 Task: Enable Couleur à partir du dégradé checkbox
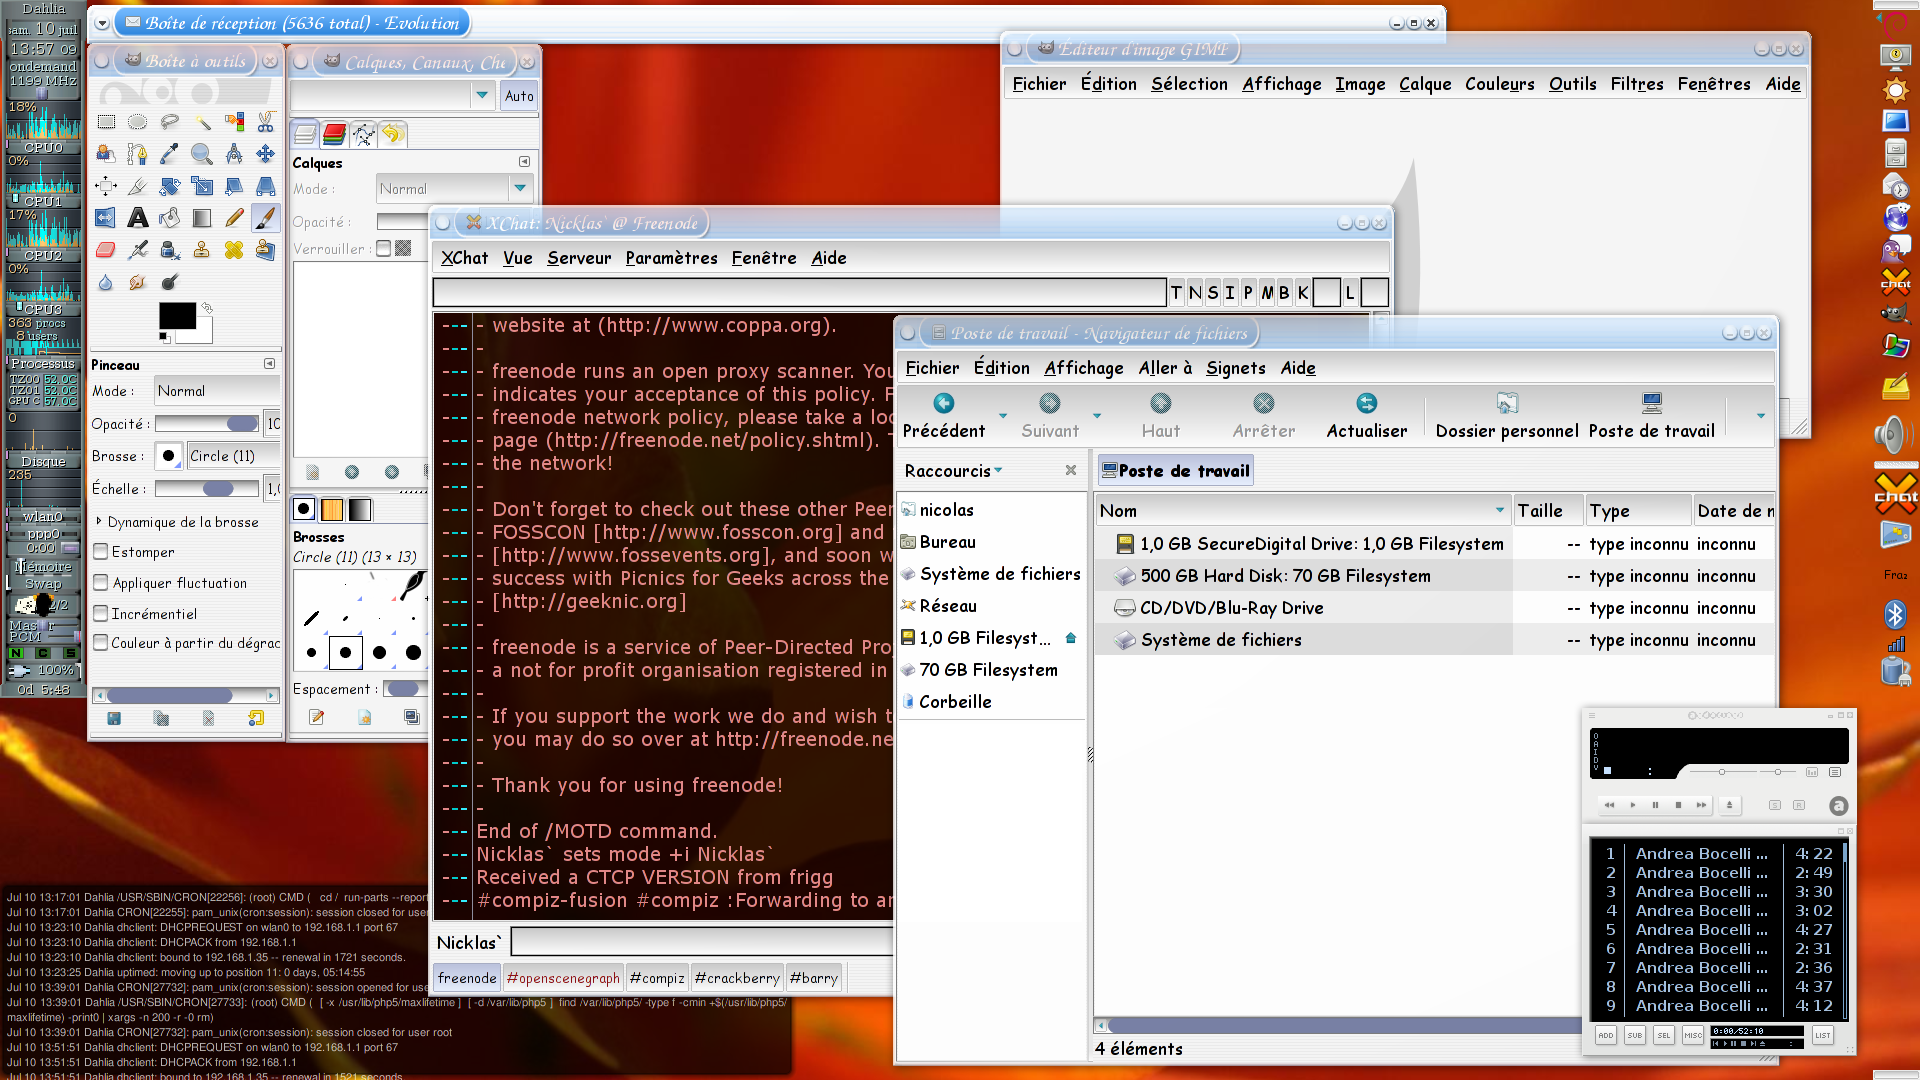tap(101, 643)
